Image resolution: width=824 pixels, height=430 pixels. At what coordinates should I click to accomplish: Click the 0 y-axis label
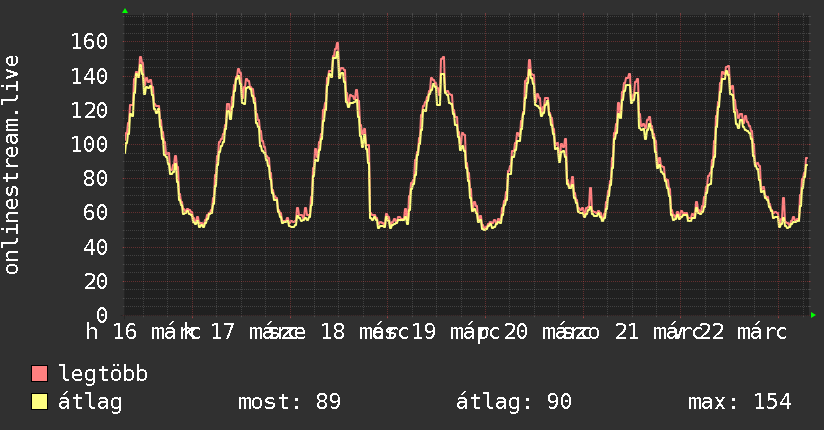click(x=102, y=315)
